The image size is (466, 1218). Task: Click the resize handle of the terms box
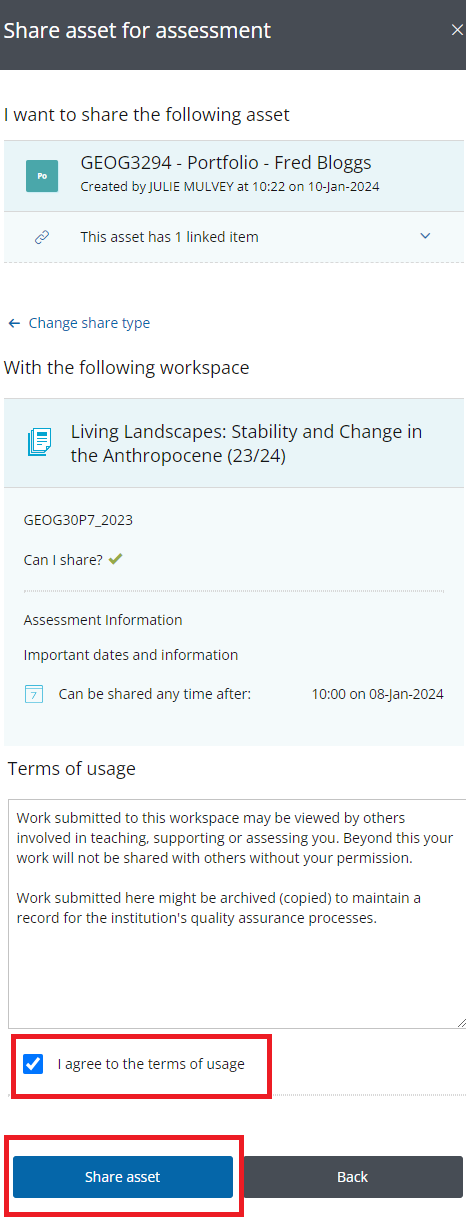pyautogui.click(x=461, y=1023)
